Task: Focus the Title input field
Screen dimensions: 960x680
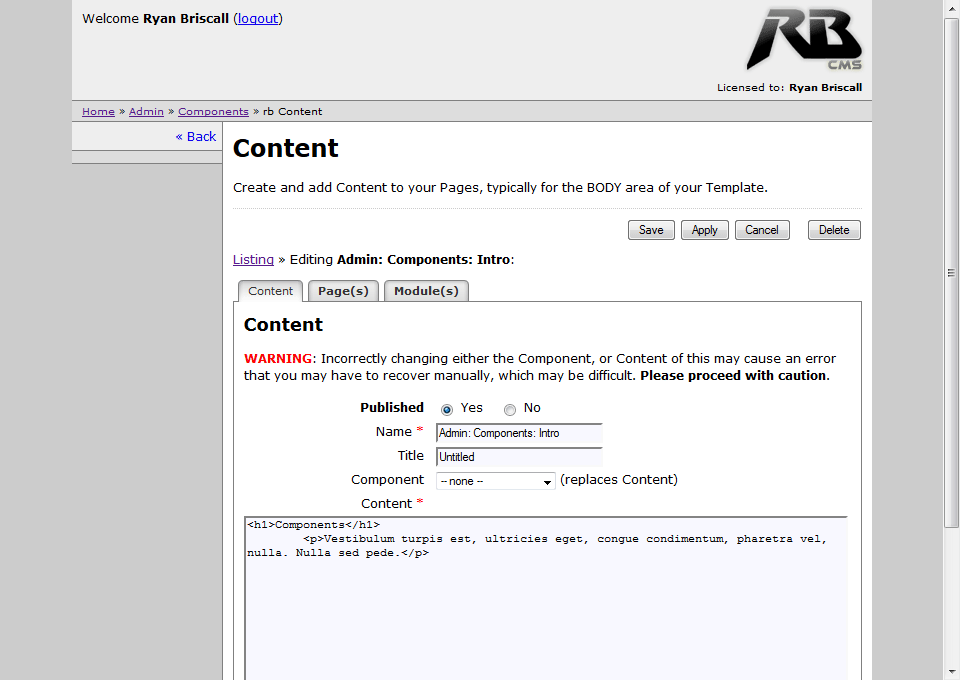Action: [519, 457]
